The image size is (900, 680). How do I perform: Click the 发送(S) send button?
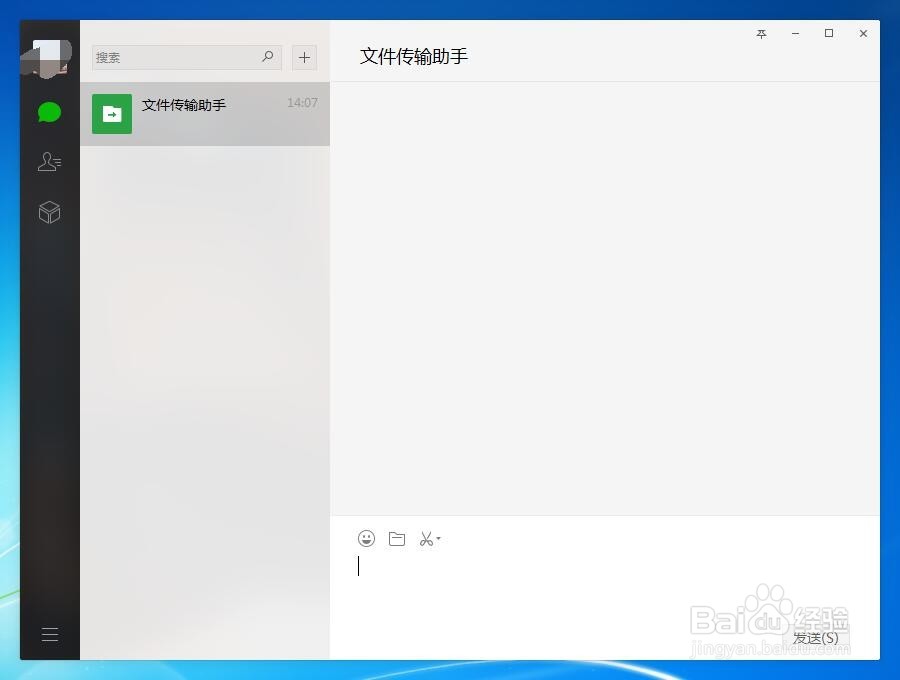(x=816, y=638)
